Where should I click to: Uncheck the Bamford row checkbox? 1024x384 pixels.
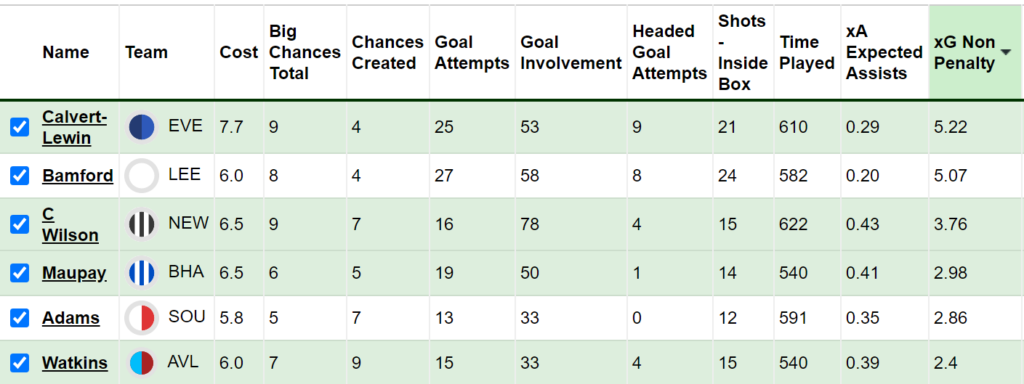point(20,176)
